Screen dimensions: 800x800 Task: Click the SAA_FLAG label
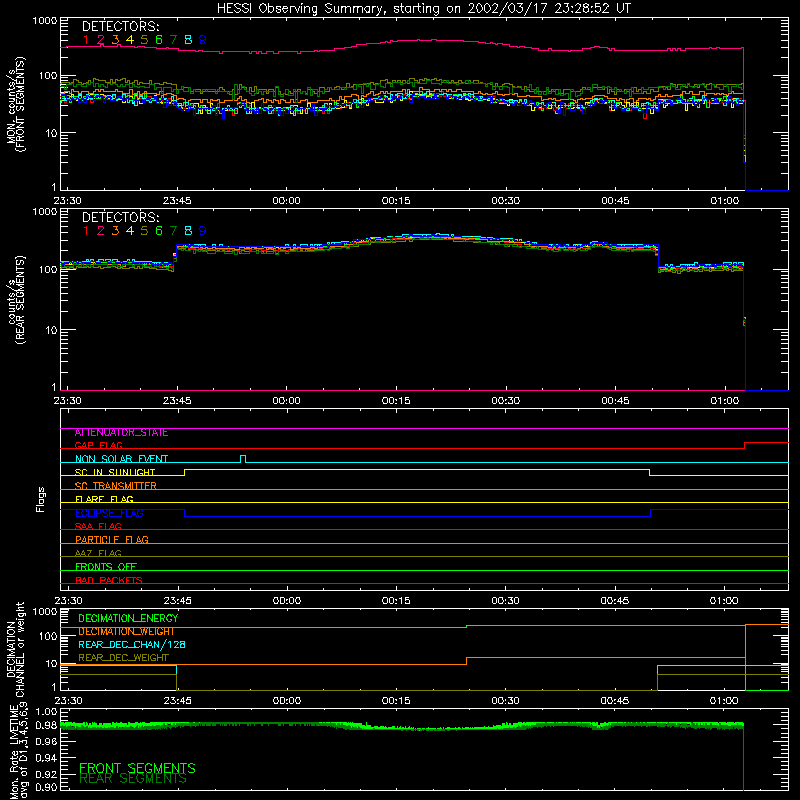tap(98, 526)
